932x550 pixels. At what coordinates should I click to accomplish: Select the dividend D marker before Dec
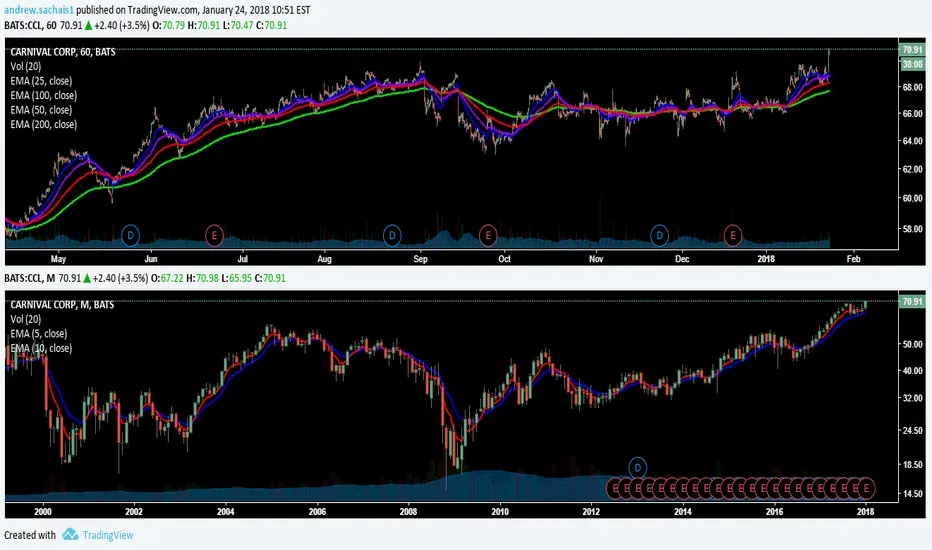pyautogui.click(x=659, y=235)
